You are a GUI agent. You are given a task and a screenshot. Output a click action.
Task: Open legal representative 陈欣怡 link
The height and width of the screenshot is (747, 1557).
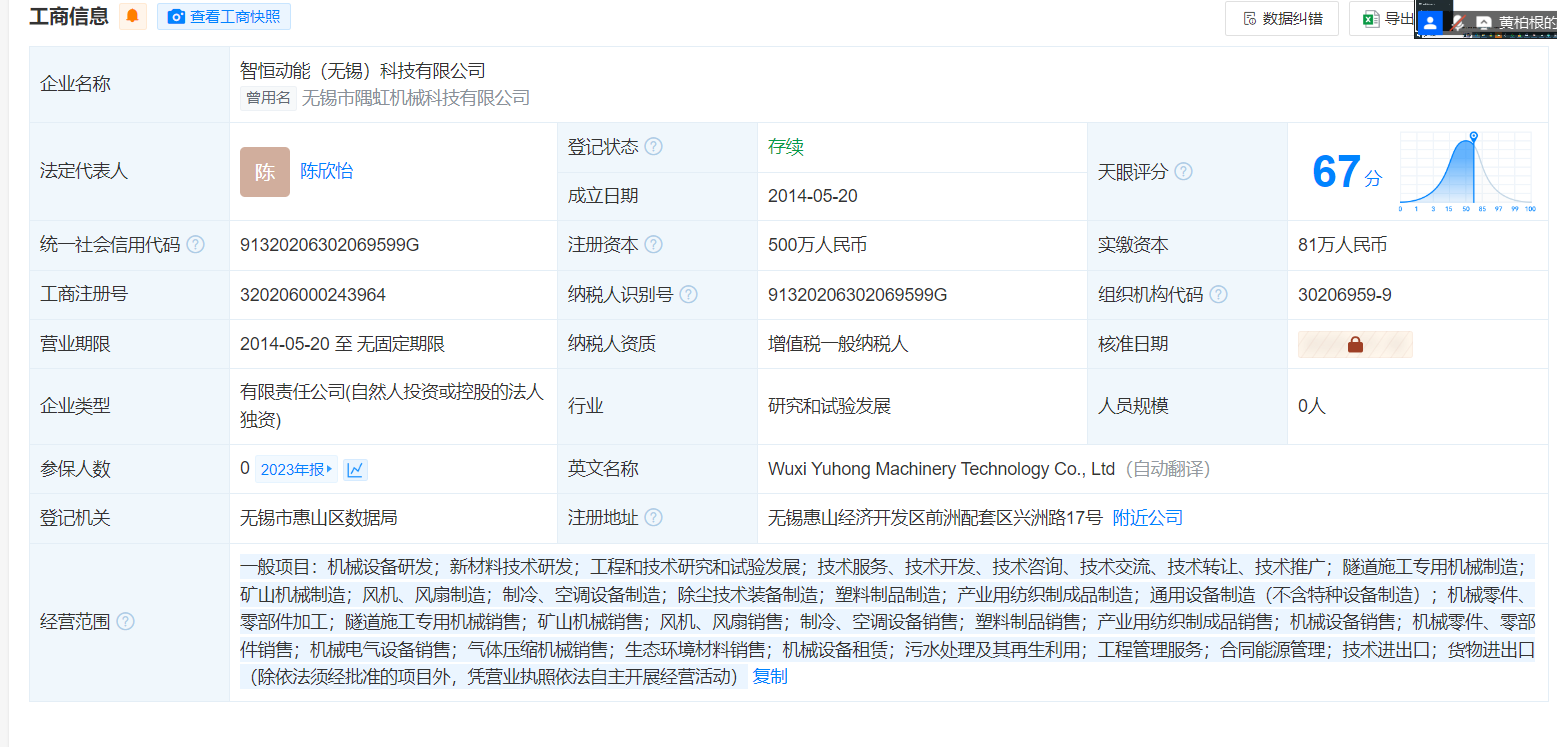(326, 171)
